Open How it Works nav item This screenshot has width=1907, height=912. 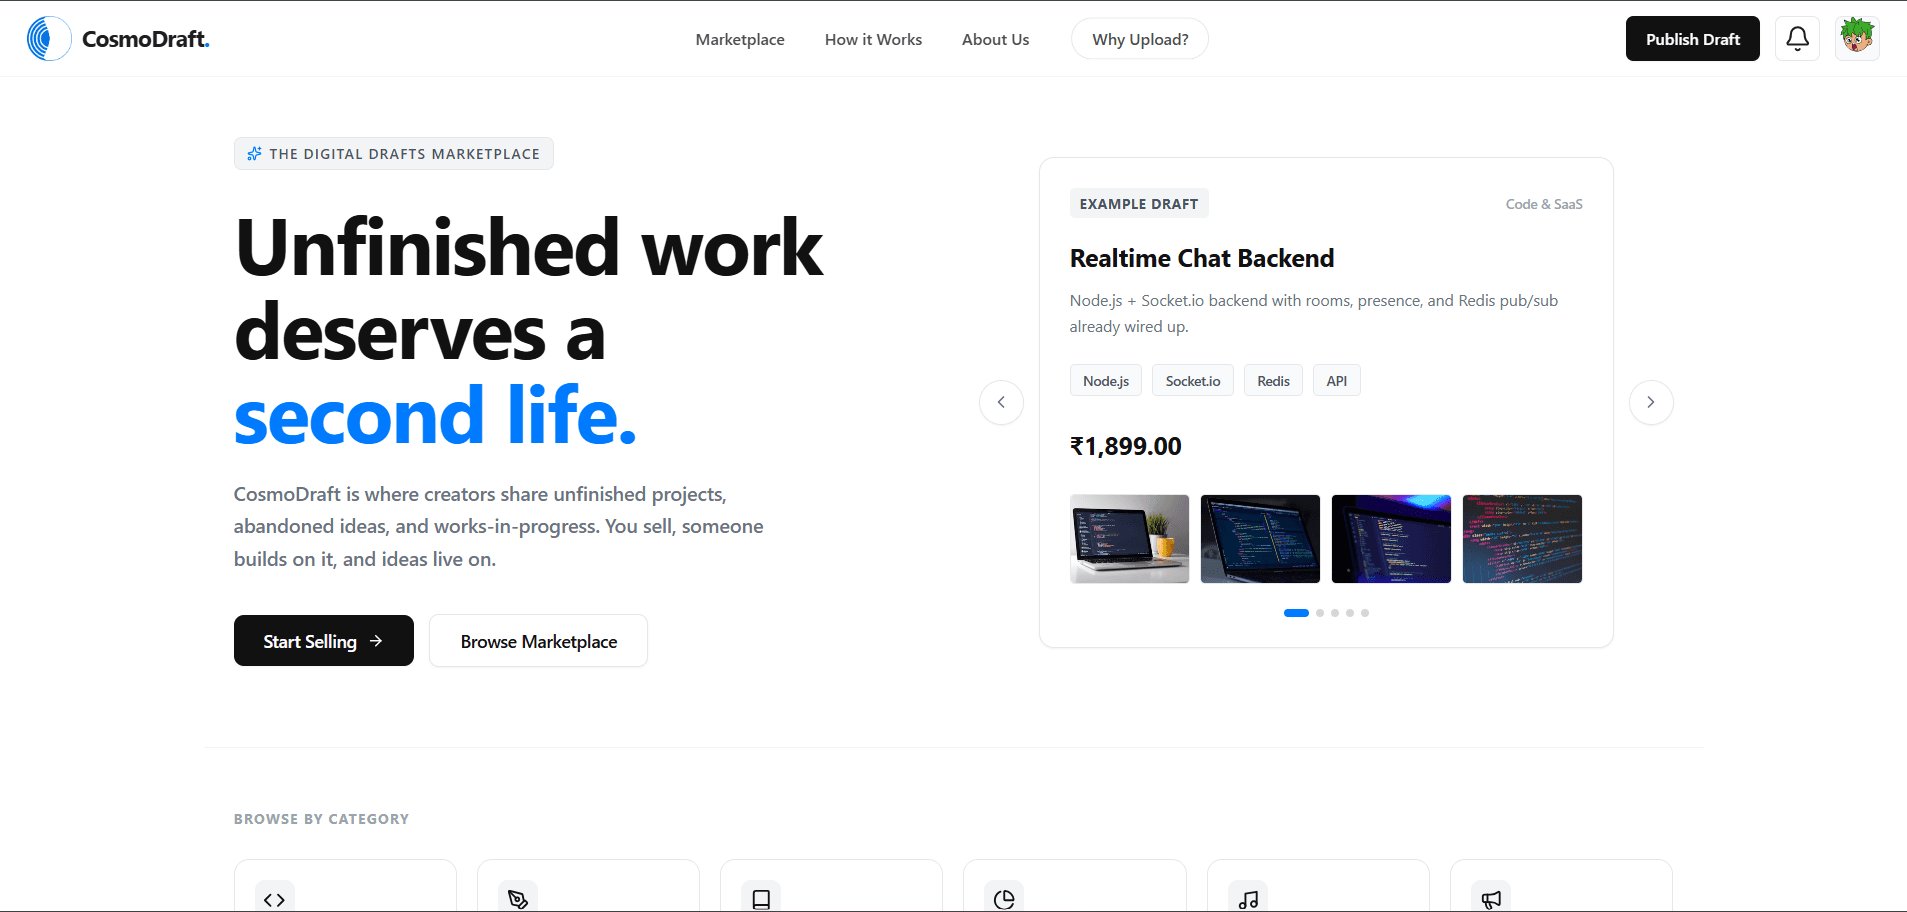(873, 39)
